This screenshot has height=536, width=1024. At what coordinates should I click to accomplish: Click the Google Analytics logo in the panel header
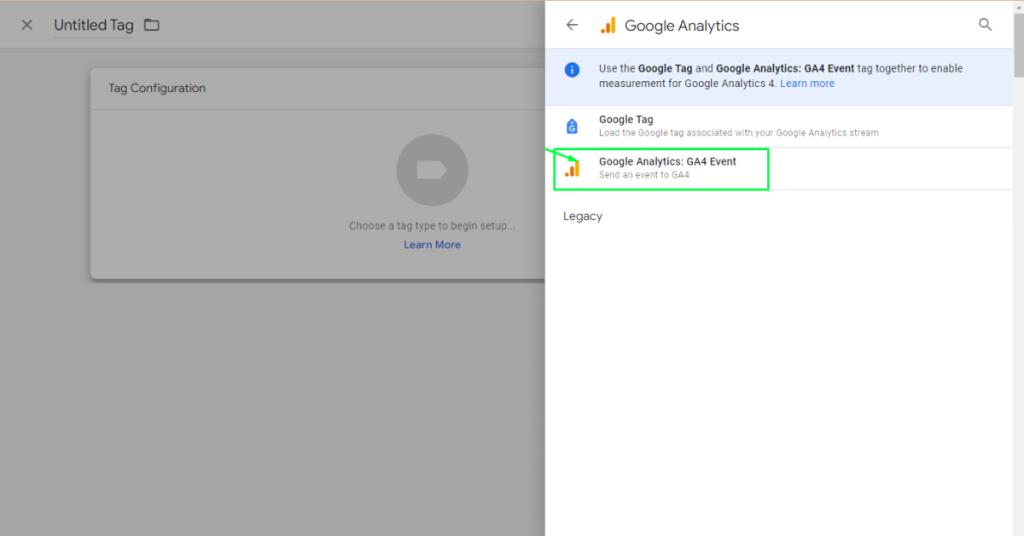607,25
